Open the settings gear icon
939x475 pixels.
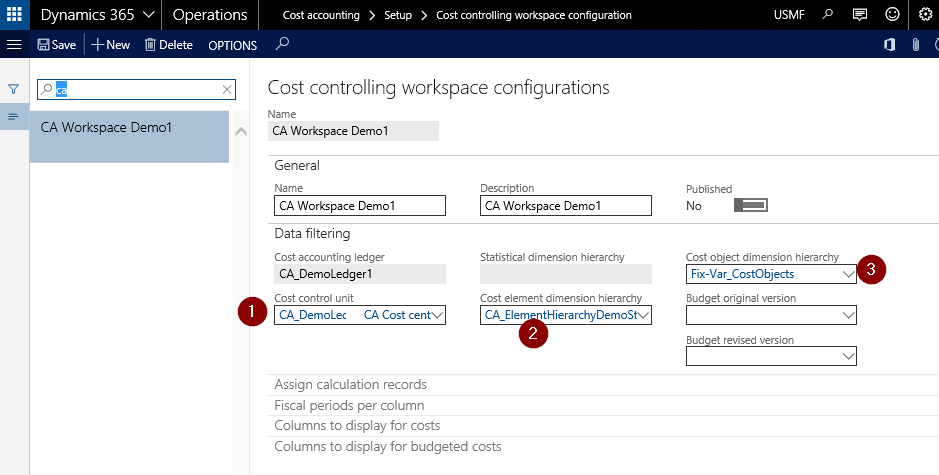(x=925, y=15)
